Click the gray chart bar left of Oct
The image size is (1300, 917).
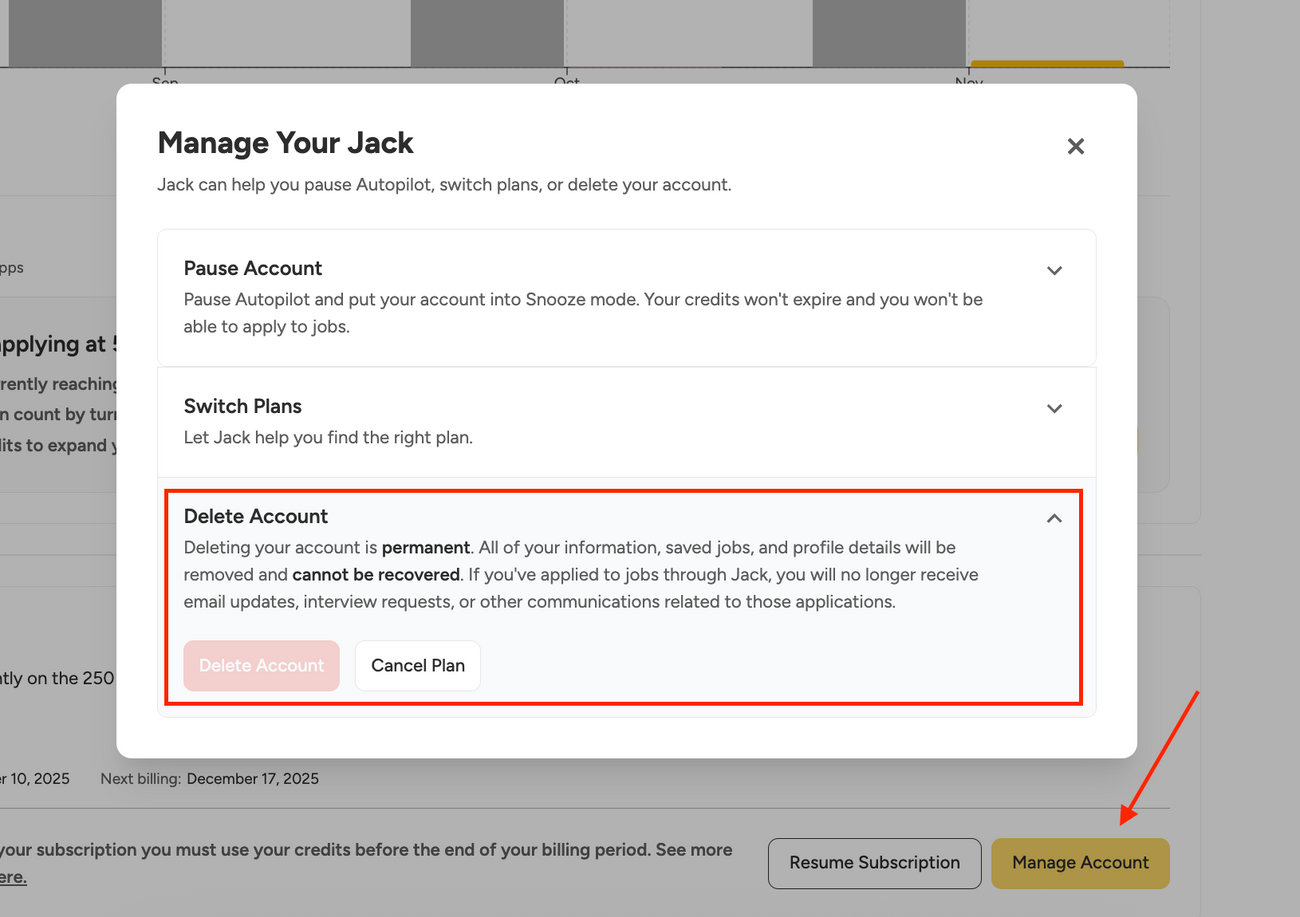click(487, 33)
